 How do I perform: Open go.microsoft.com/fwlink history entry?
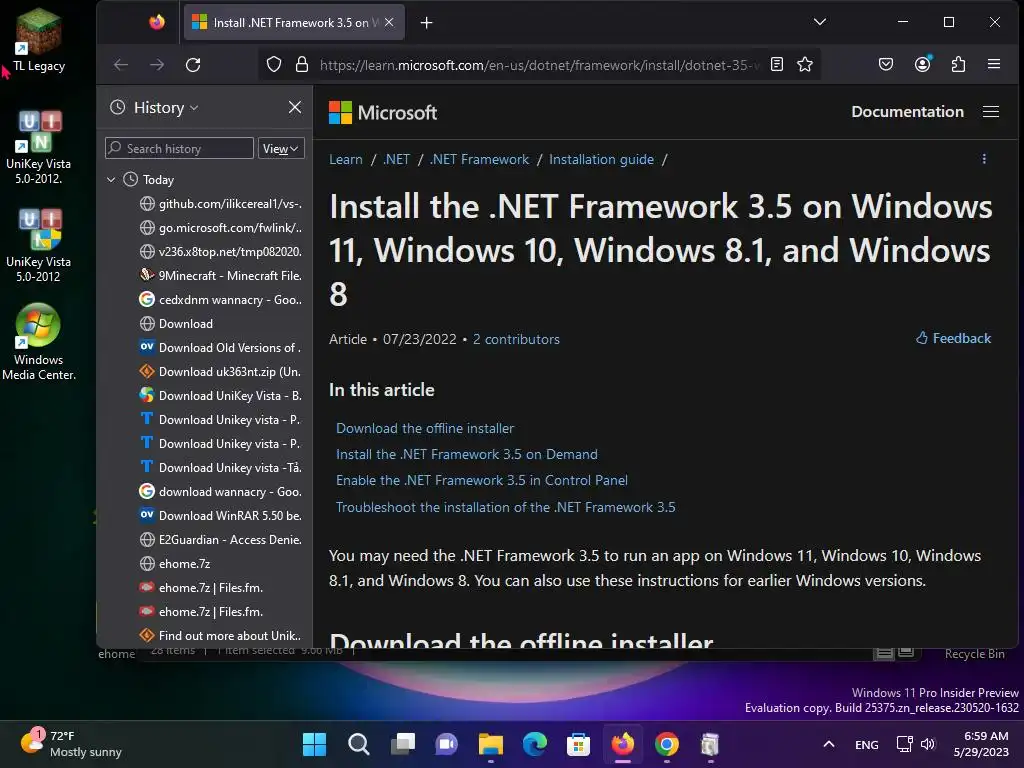coord(221,228)
